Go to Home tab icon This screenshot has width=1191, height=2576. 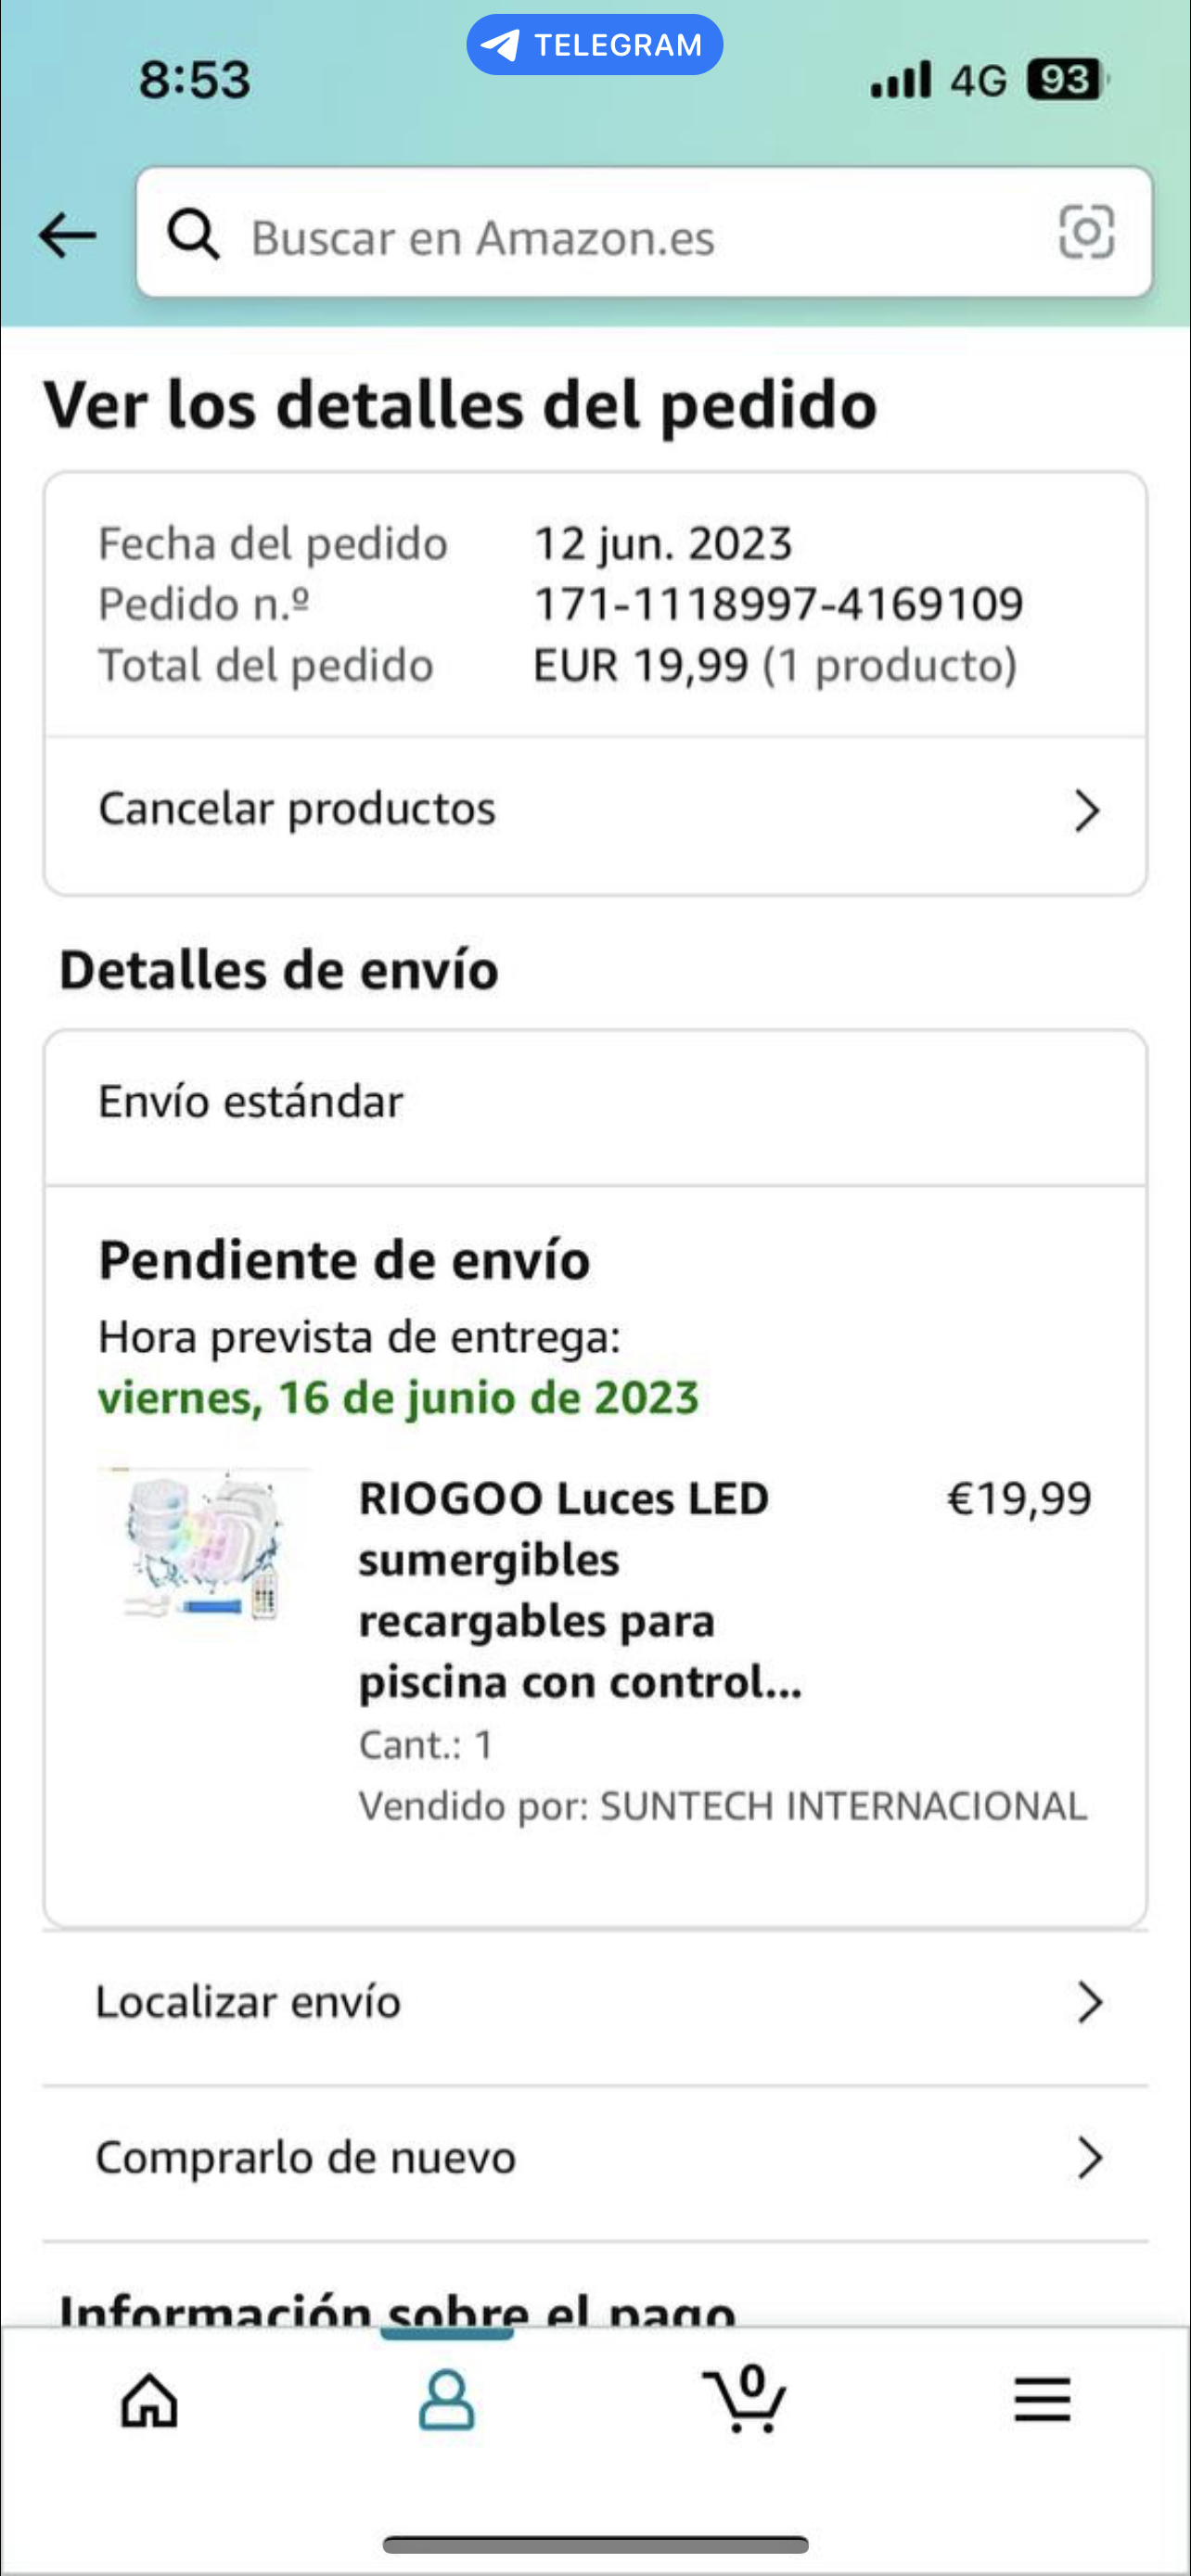pyautogui.click(x=149, y=2400)
